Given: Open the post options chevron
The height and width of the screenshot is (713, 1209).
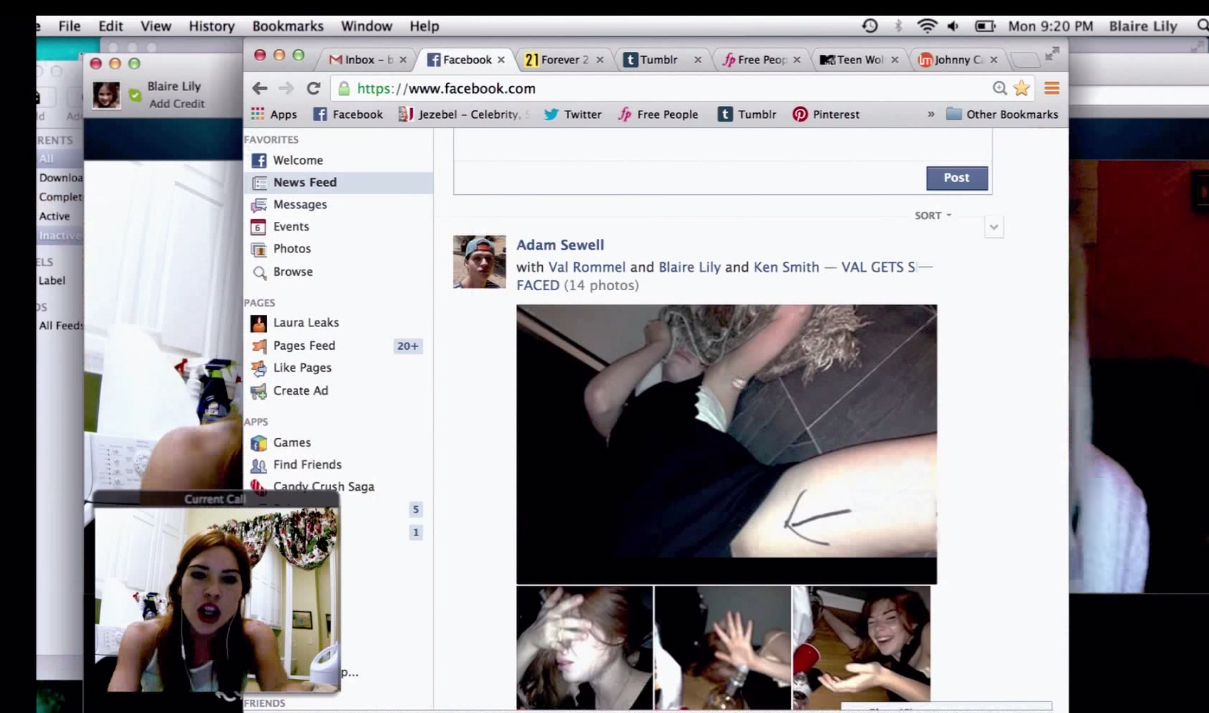Looking at the screenshot, I should 993,227.
